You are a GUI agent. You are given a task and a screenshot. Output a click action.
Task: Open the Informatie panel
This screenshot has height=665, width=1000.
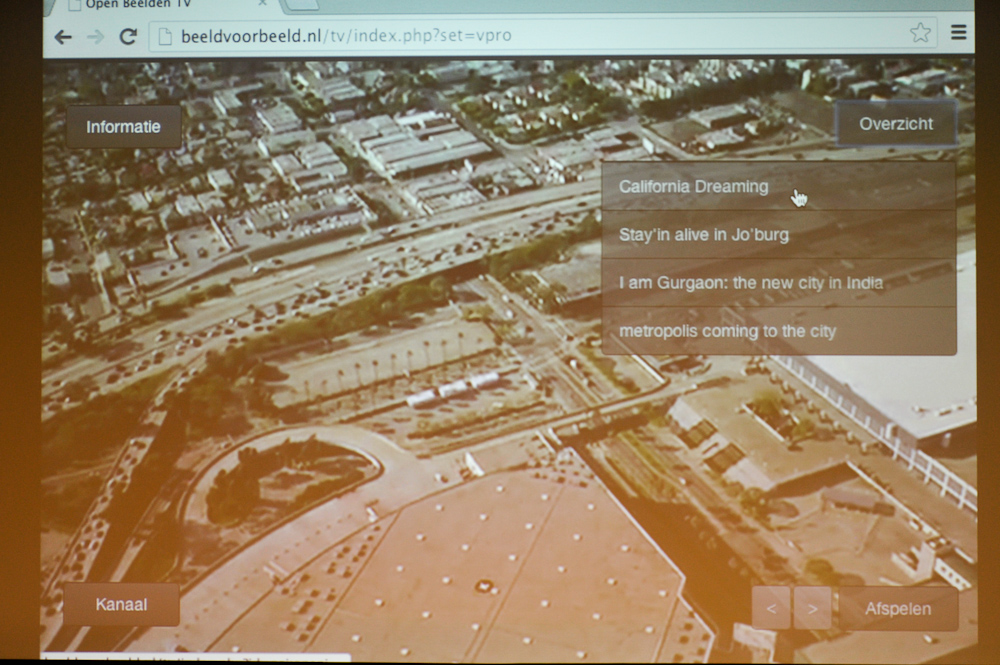point(124,127)
